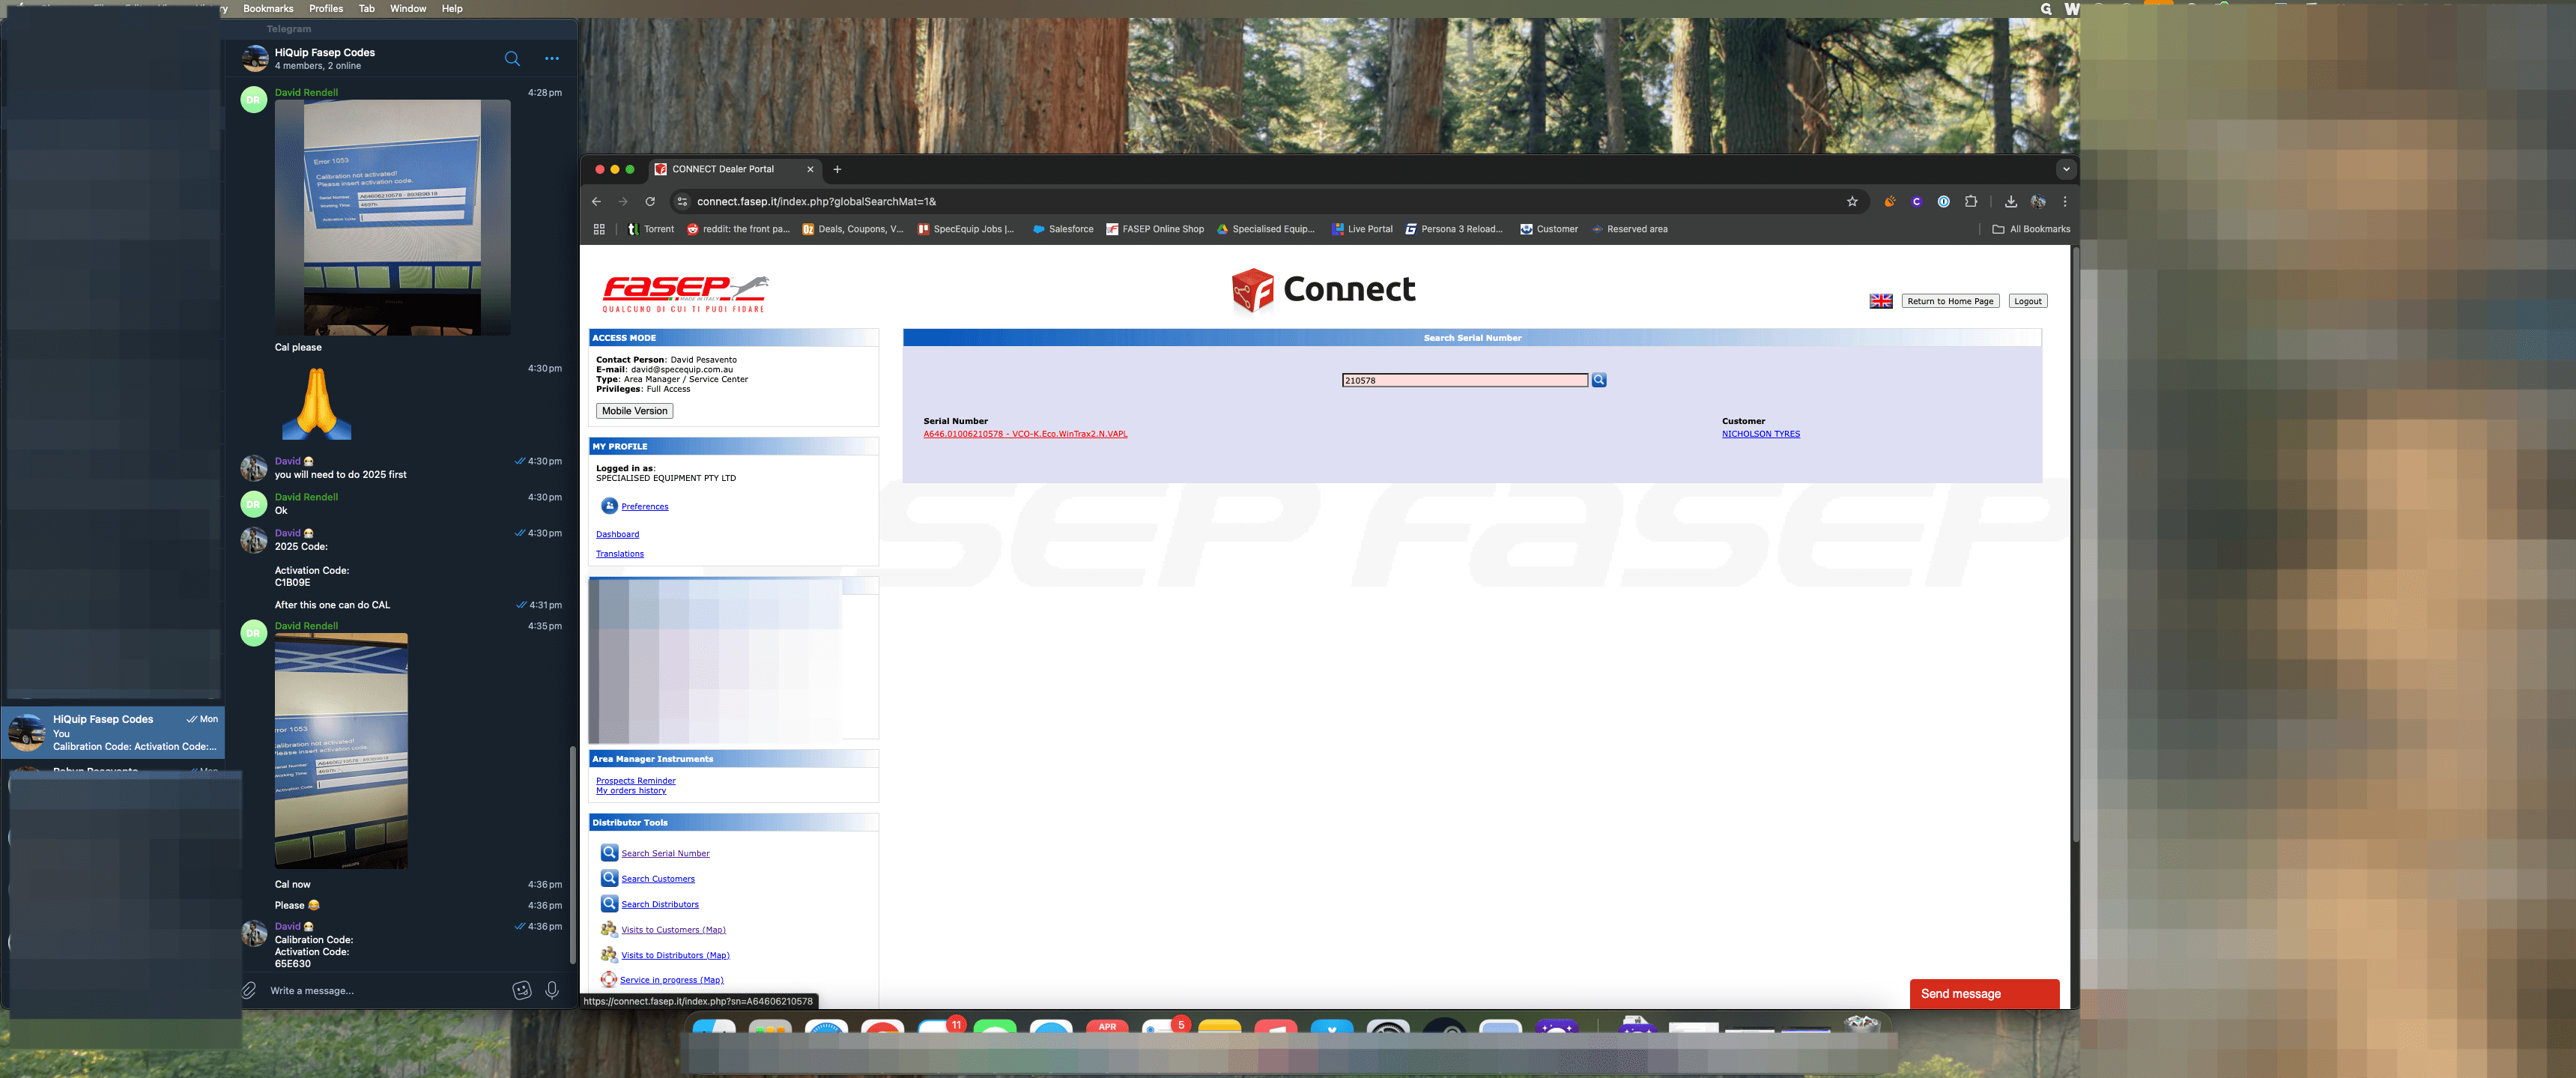Open the Translations link

[620, 554]
